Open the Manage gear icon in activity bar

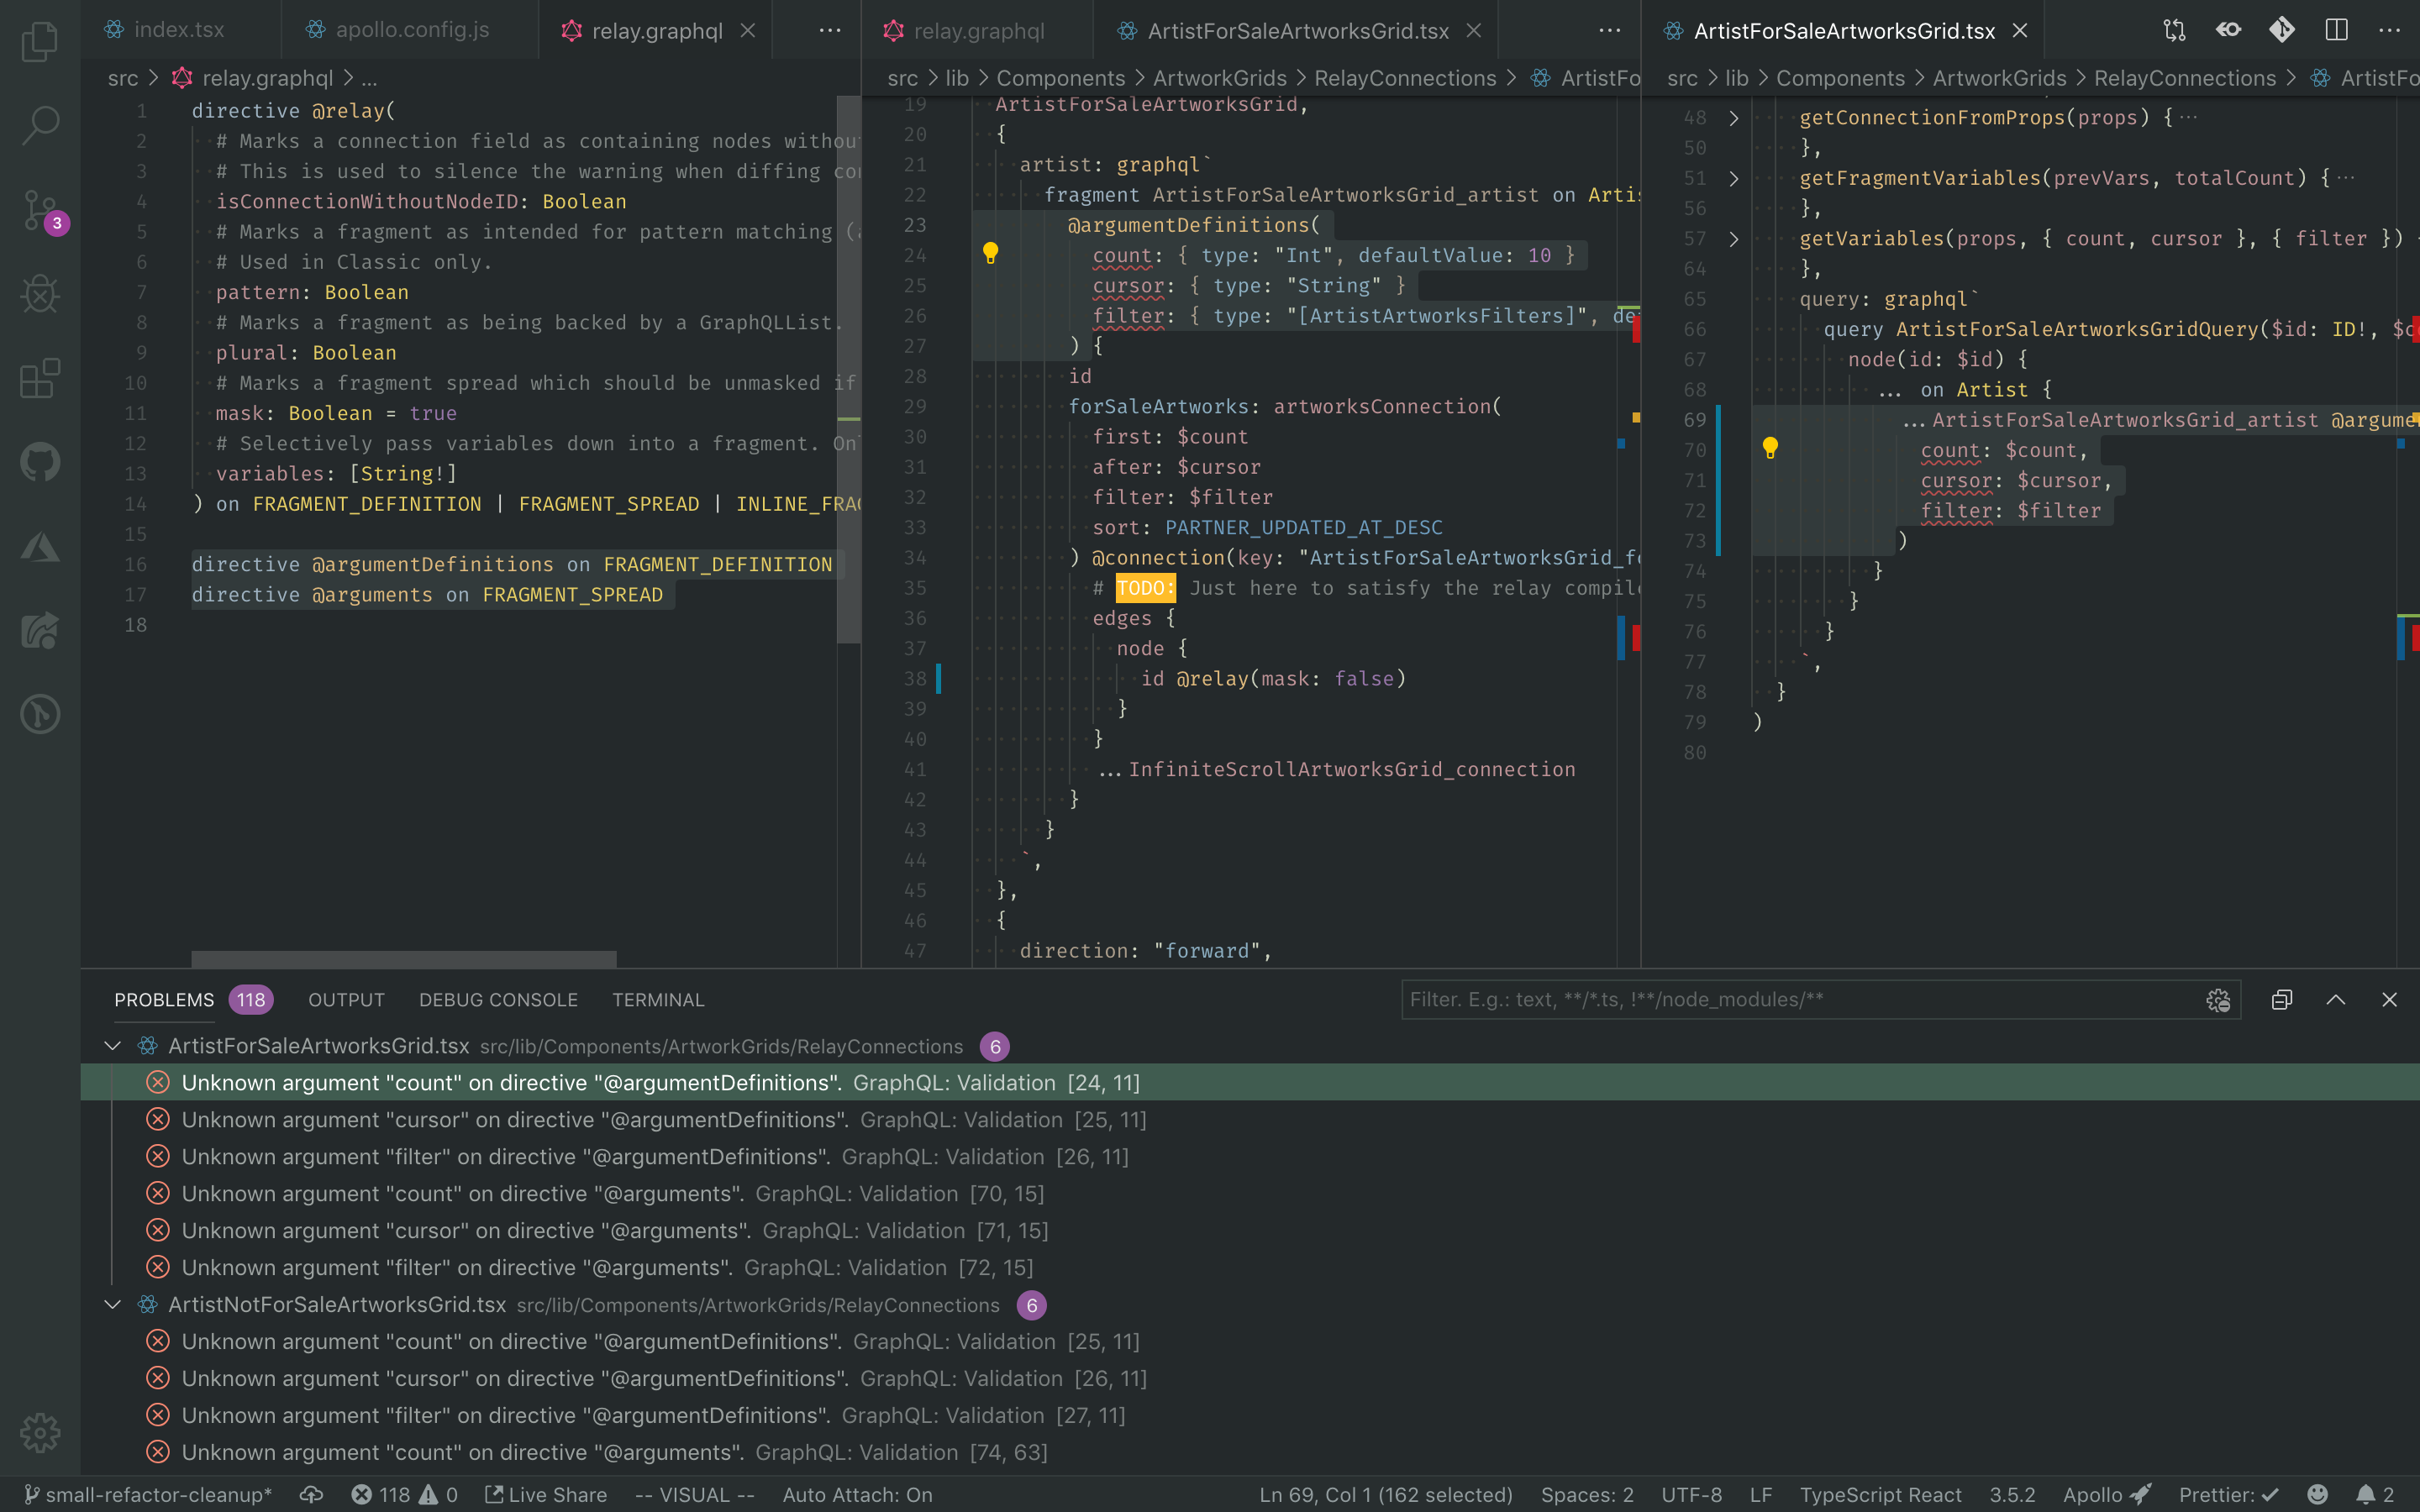click(x=40, y=1432)
